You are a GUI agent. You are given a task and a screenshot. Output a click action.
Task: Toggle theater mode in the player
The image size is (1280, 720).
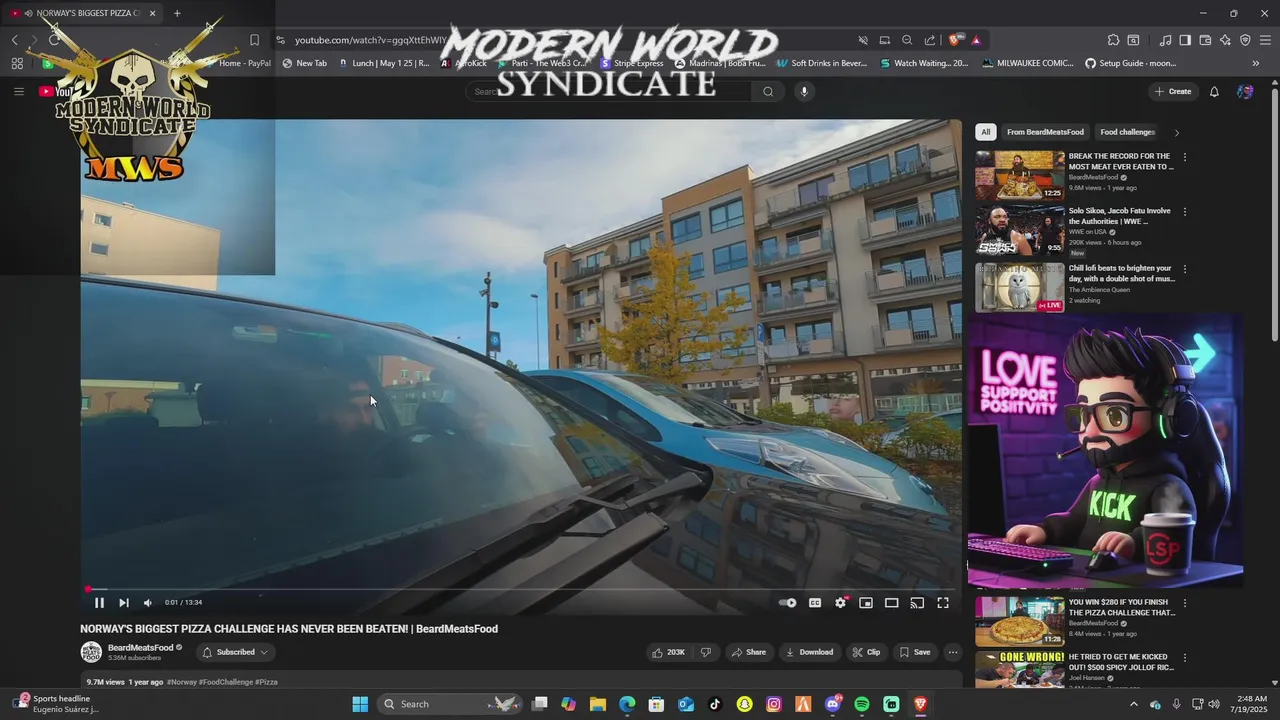(x=891, y=602)
